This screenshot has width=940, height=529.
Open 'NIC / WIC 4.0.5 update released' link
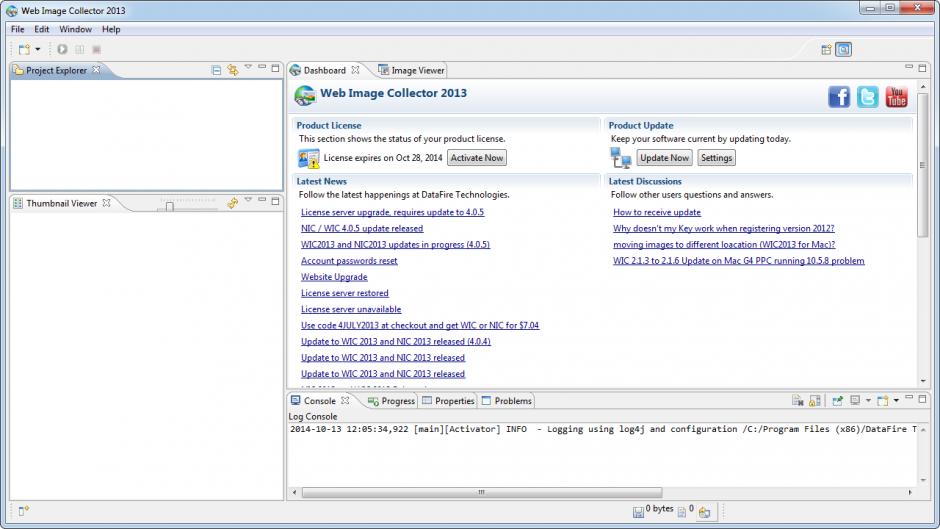click(362, 229)
